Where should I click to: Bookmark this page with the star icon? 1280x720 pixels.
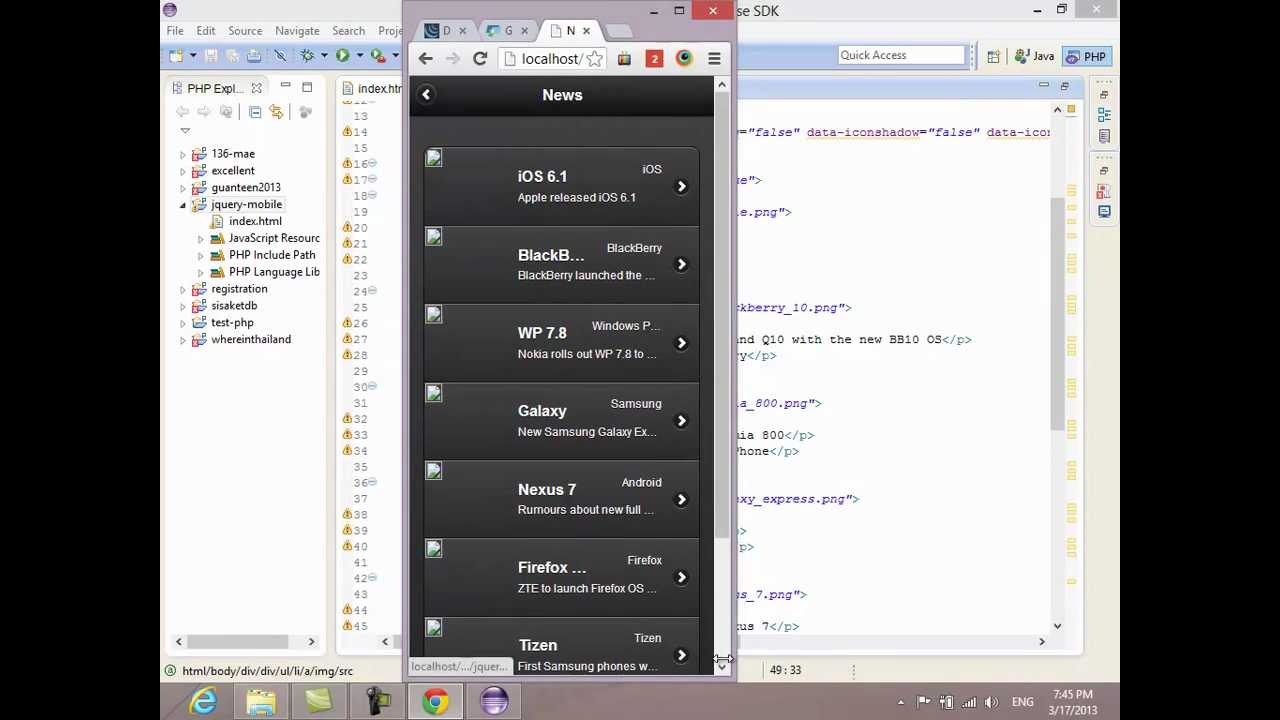pyautogui.click(x=595, y=59)
